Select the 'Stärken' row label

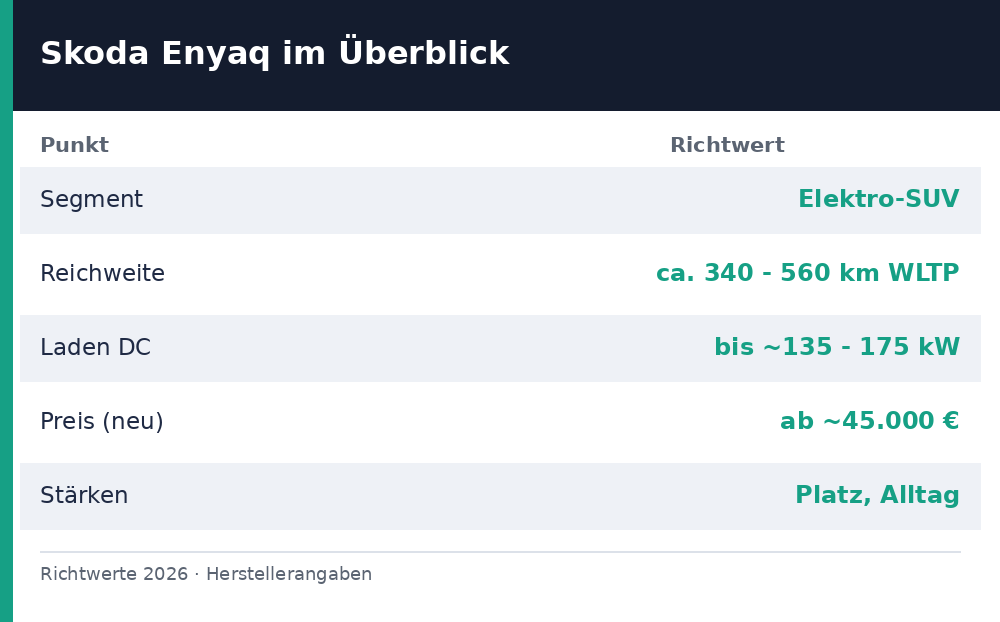pyautogui.click(x=84, y=495)
